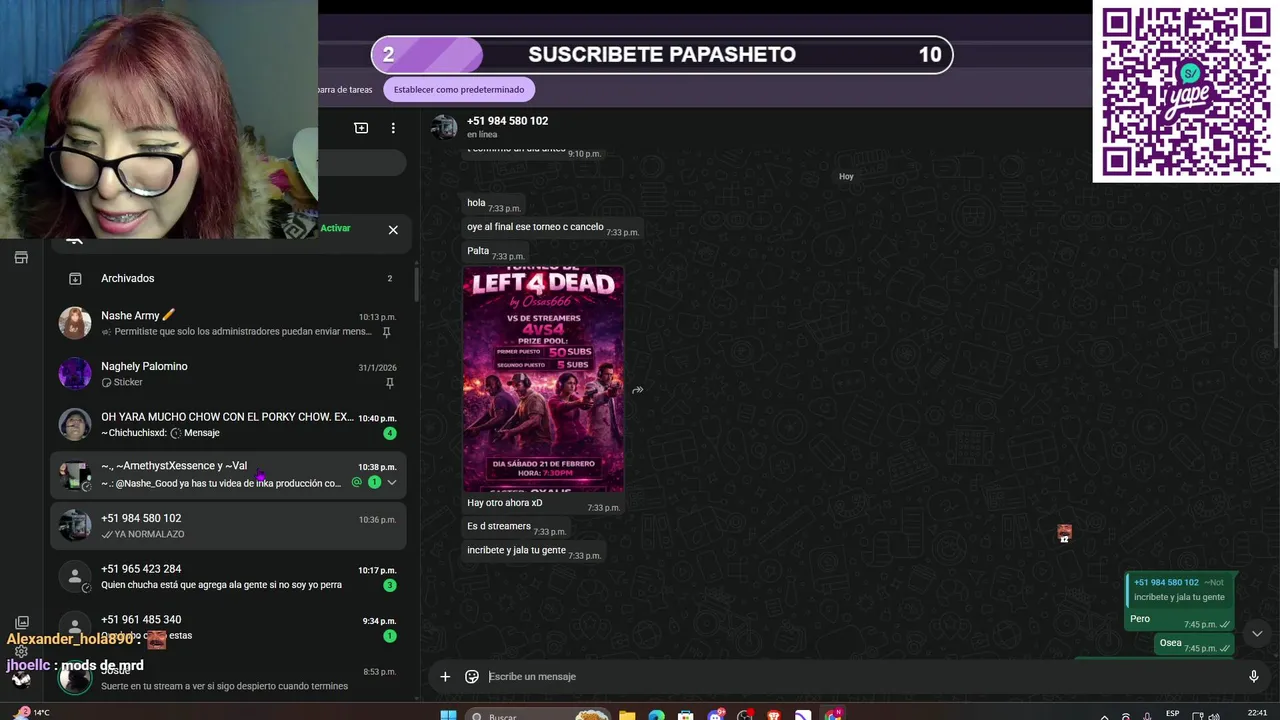1280x720 pixels.
Task: Click unread badge on +51 961 485 340
Action: tap(390, 636)
